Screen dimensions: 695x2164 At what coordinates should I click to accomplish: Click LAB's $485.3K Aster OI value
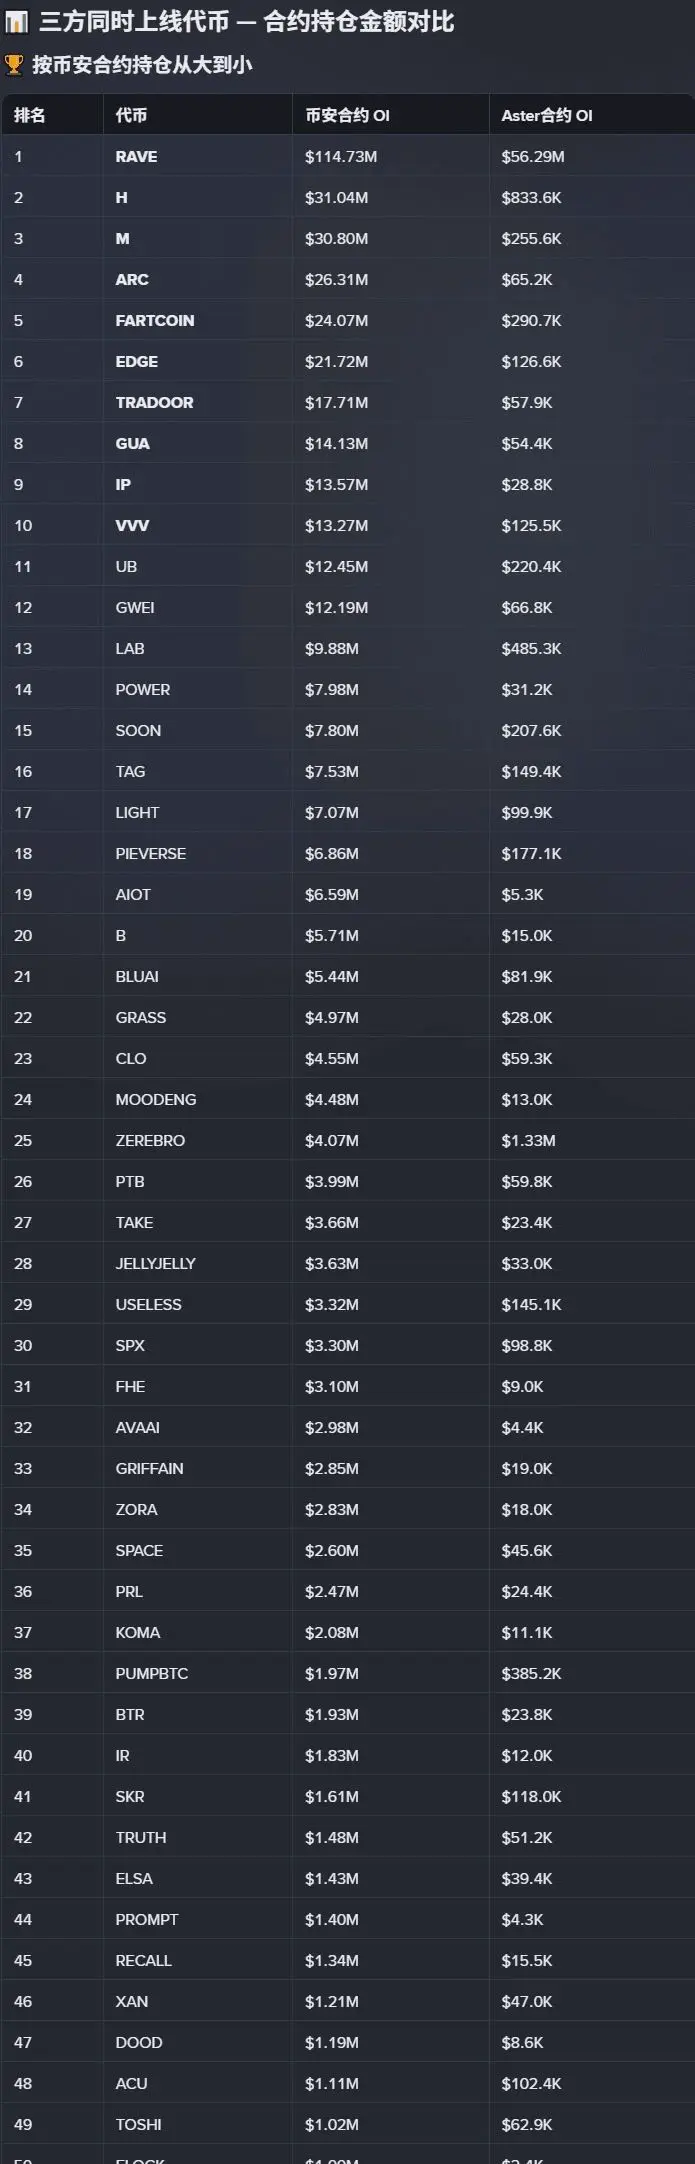click(x=531, y=648)
